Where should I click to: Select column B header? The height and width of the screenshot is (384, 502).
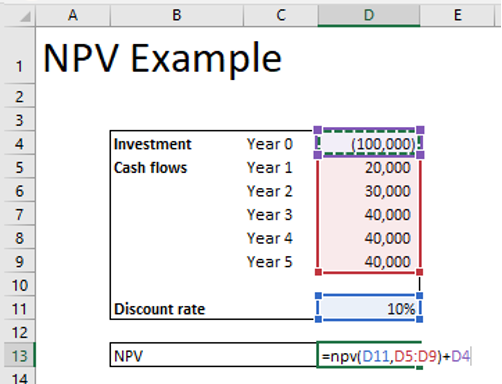pyautogui.click(x=177, y=15)
